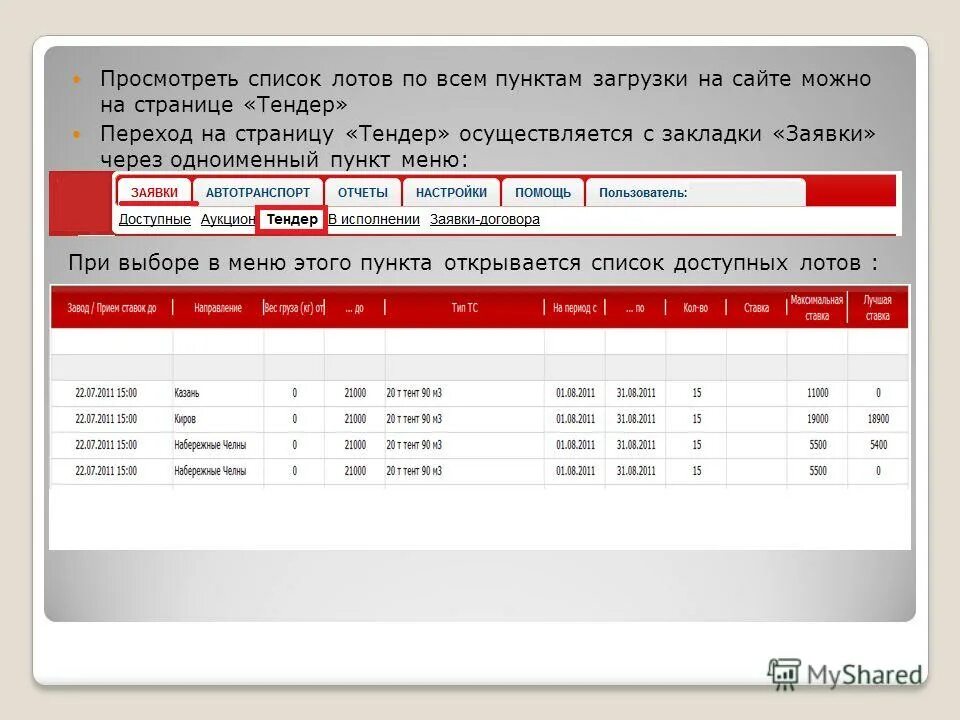Click the MyShared presentation logo
The width and height of the screenshot is (960, 720).
click(x=846, y=672)
